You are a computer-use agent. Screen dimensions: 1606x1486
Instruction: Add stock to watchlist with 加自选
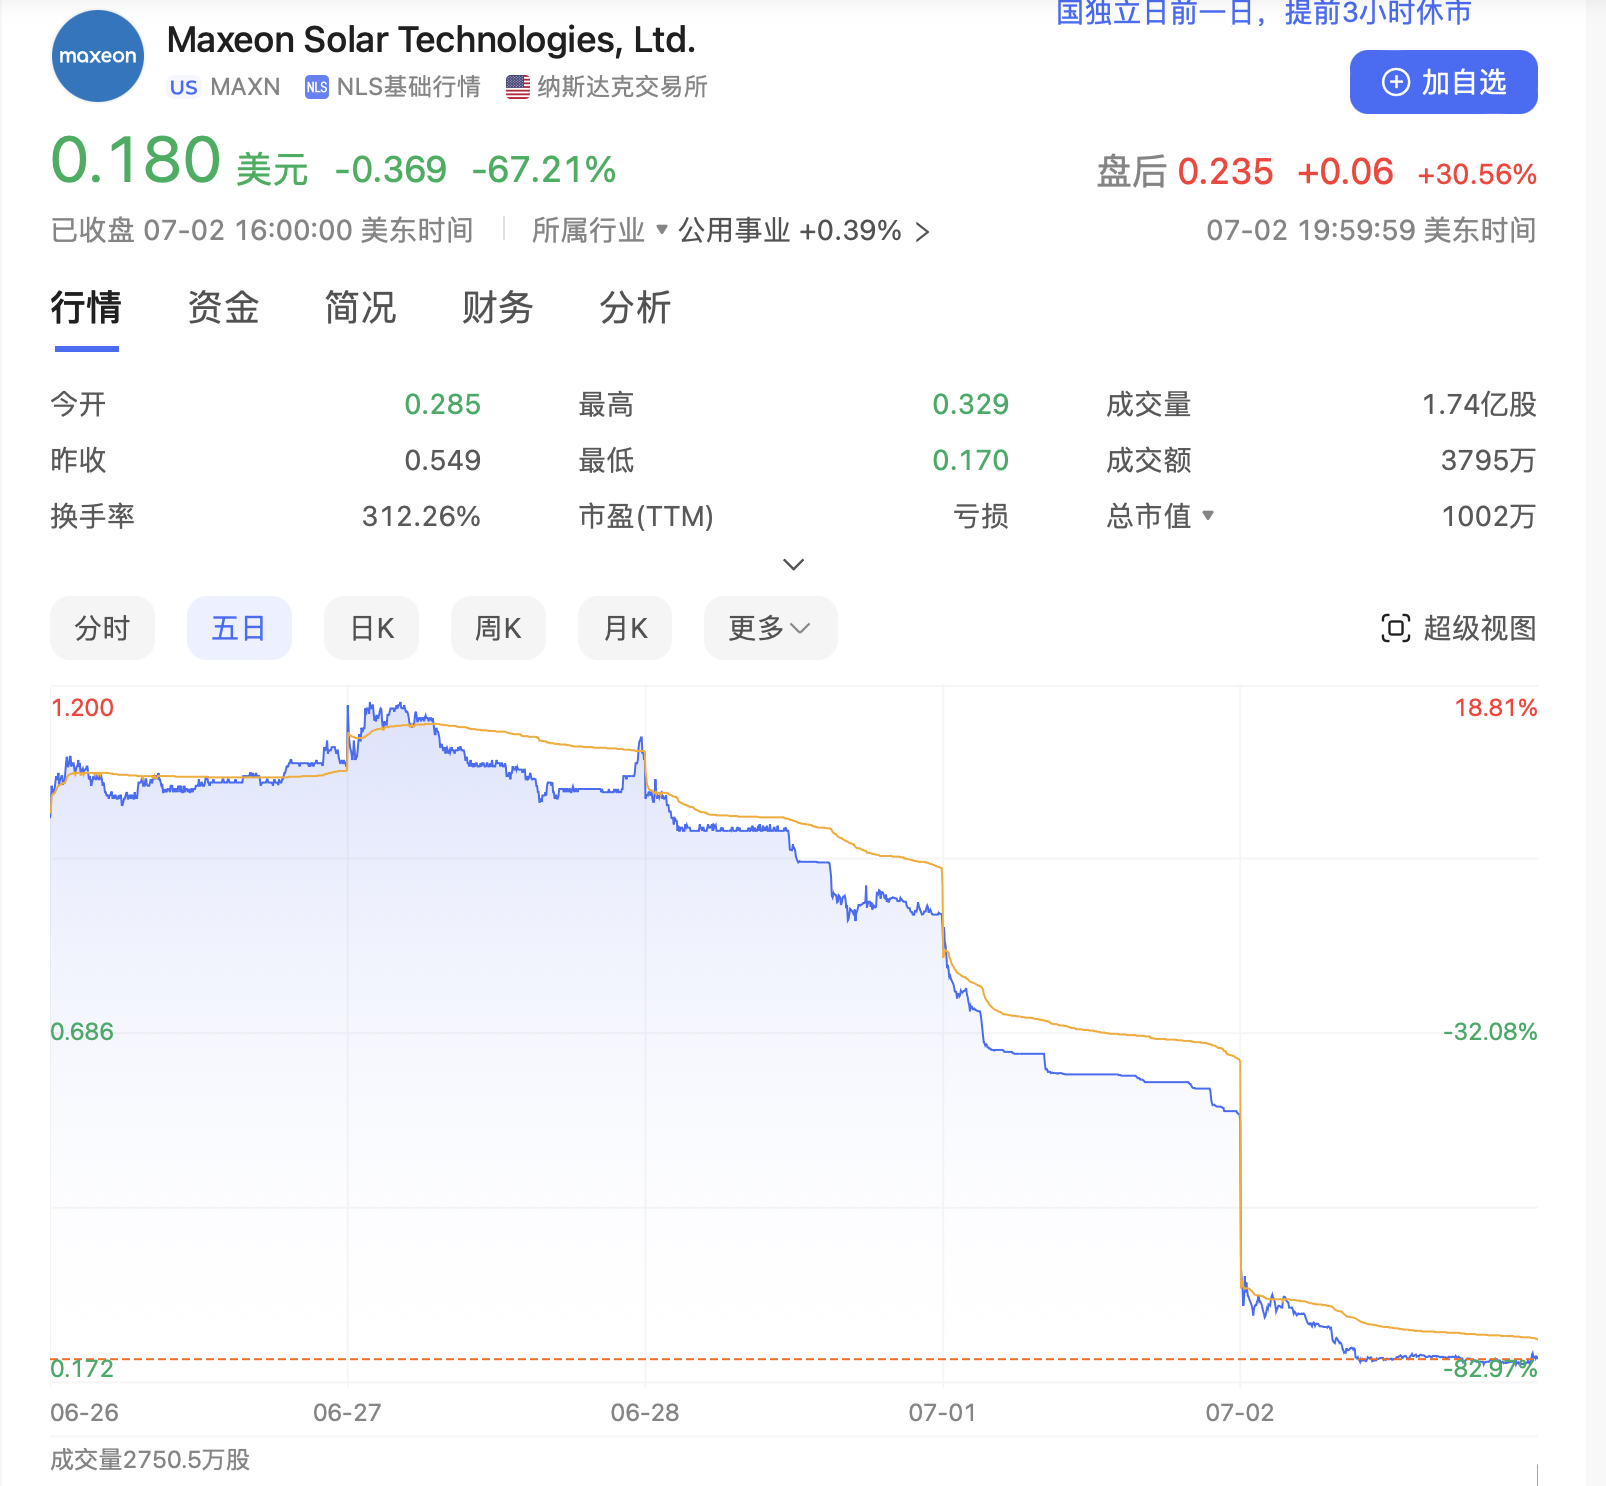click(x=1443, y=82)
